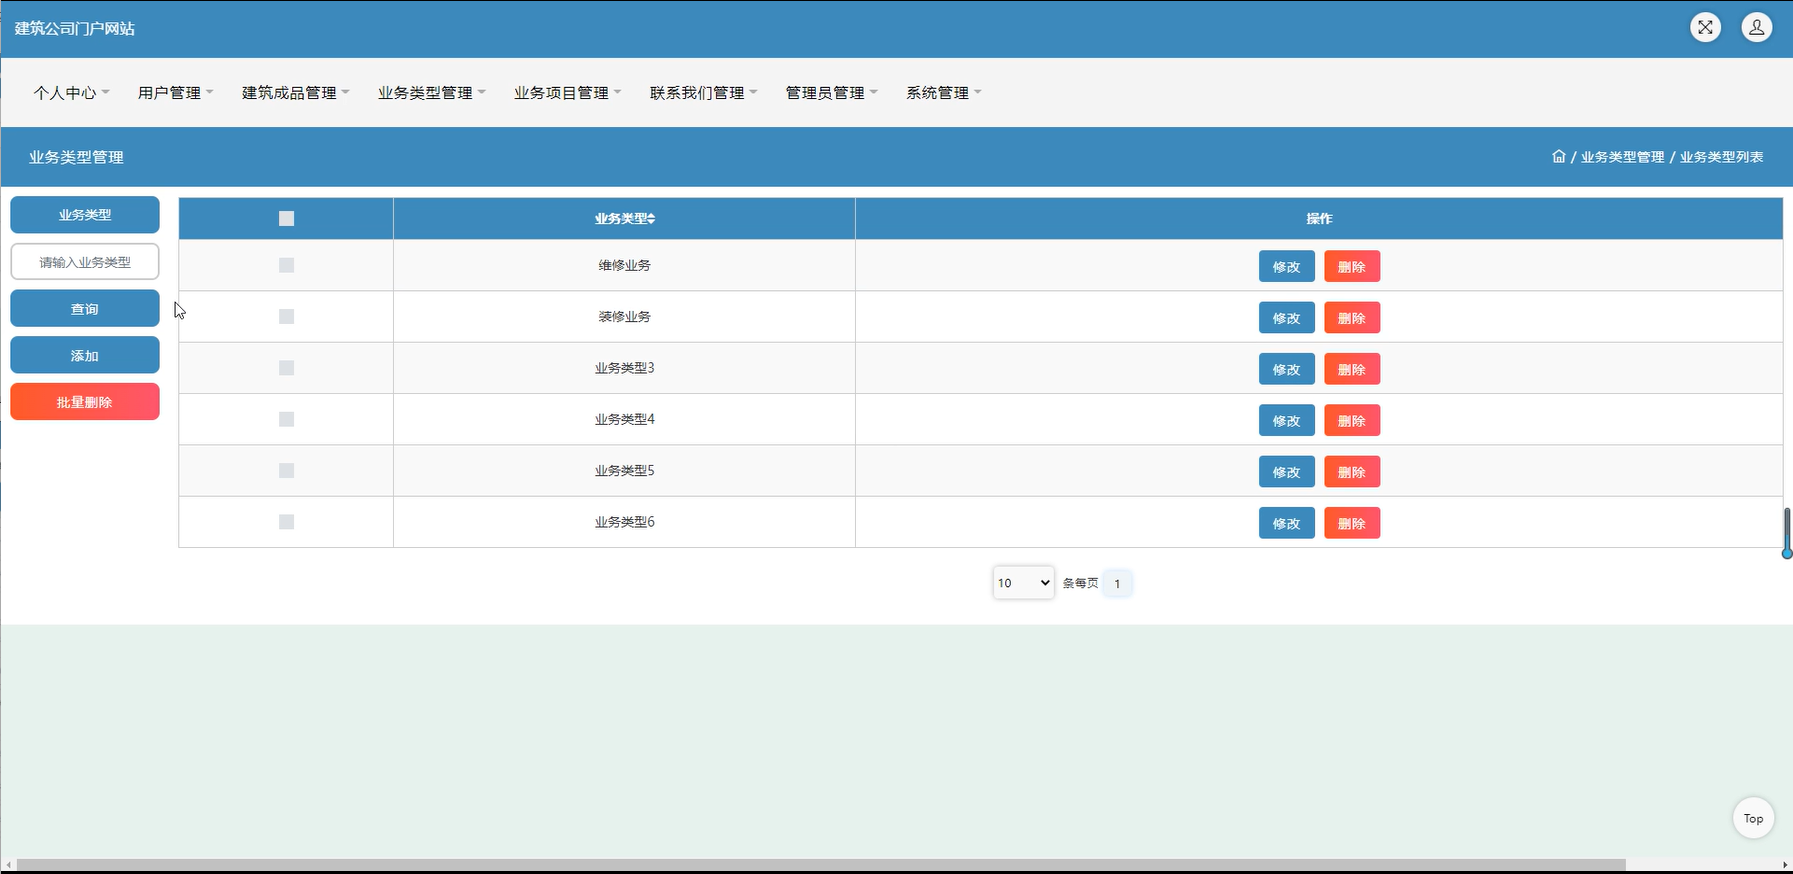Click 修改 for 装修业务 row
Image resolution: width=1793 pixels, height=874 pixels.
[x=1286, y=318]
